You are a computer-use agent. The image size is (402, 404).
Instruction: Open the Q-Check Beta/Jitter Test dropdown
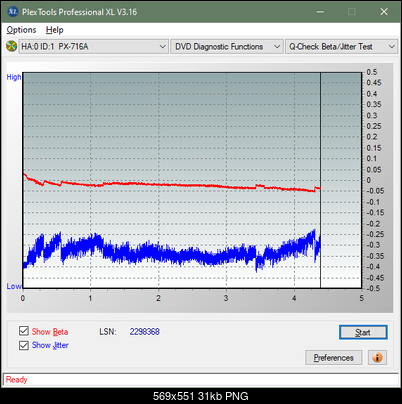coord(341,47)
